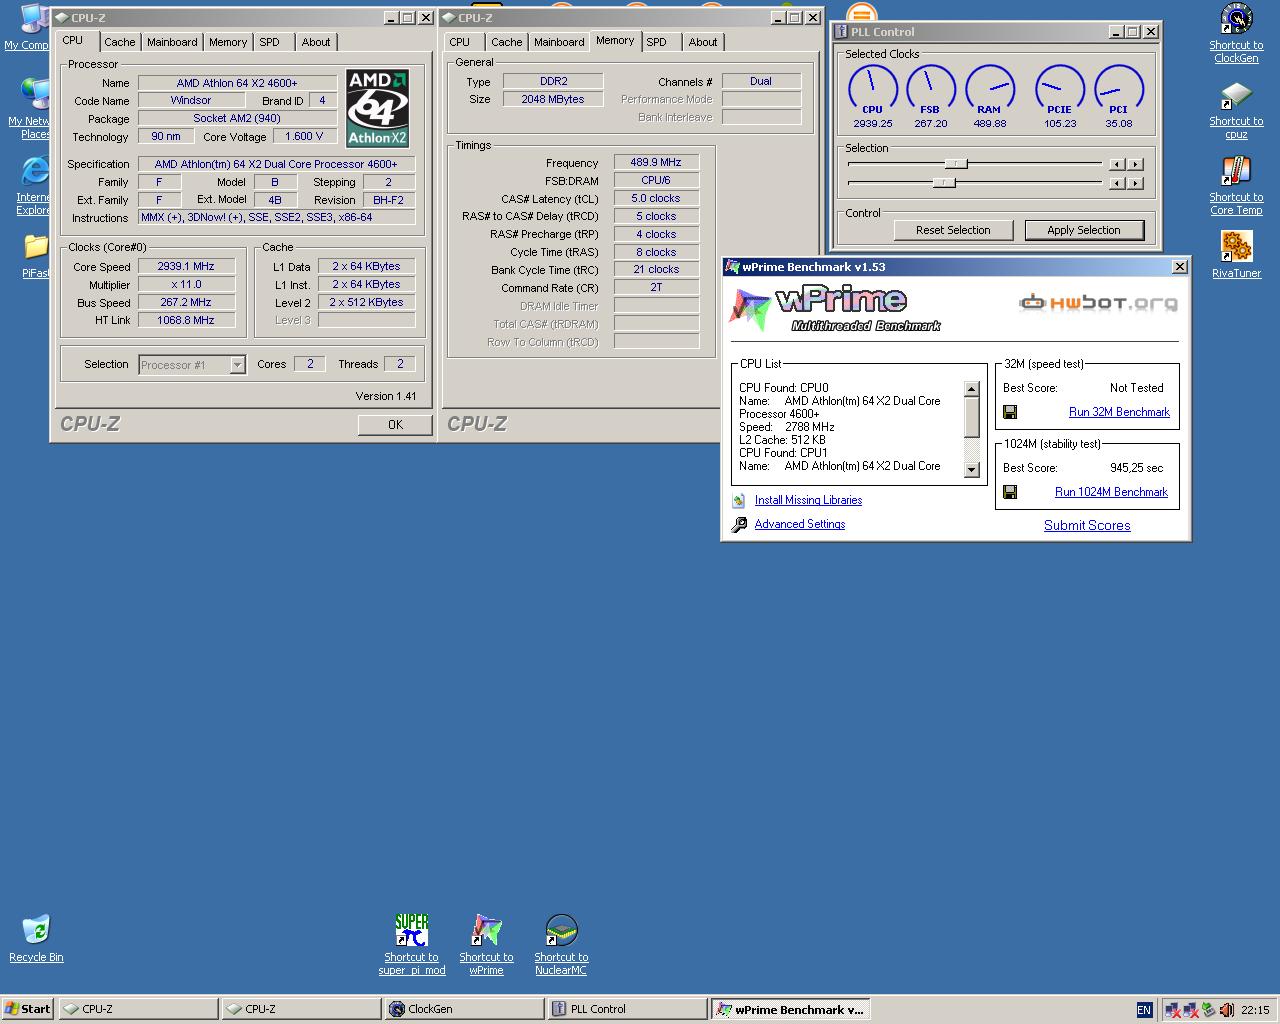Click the first disconnected network tray icon
1280x1024 pixels.
1172,1010
